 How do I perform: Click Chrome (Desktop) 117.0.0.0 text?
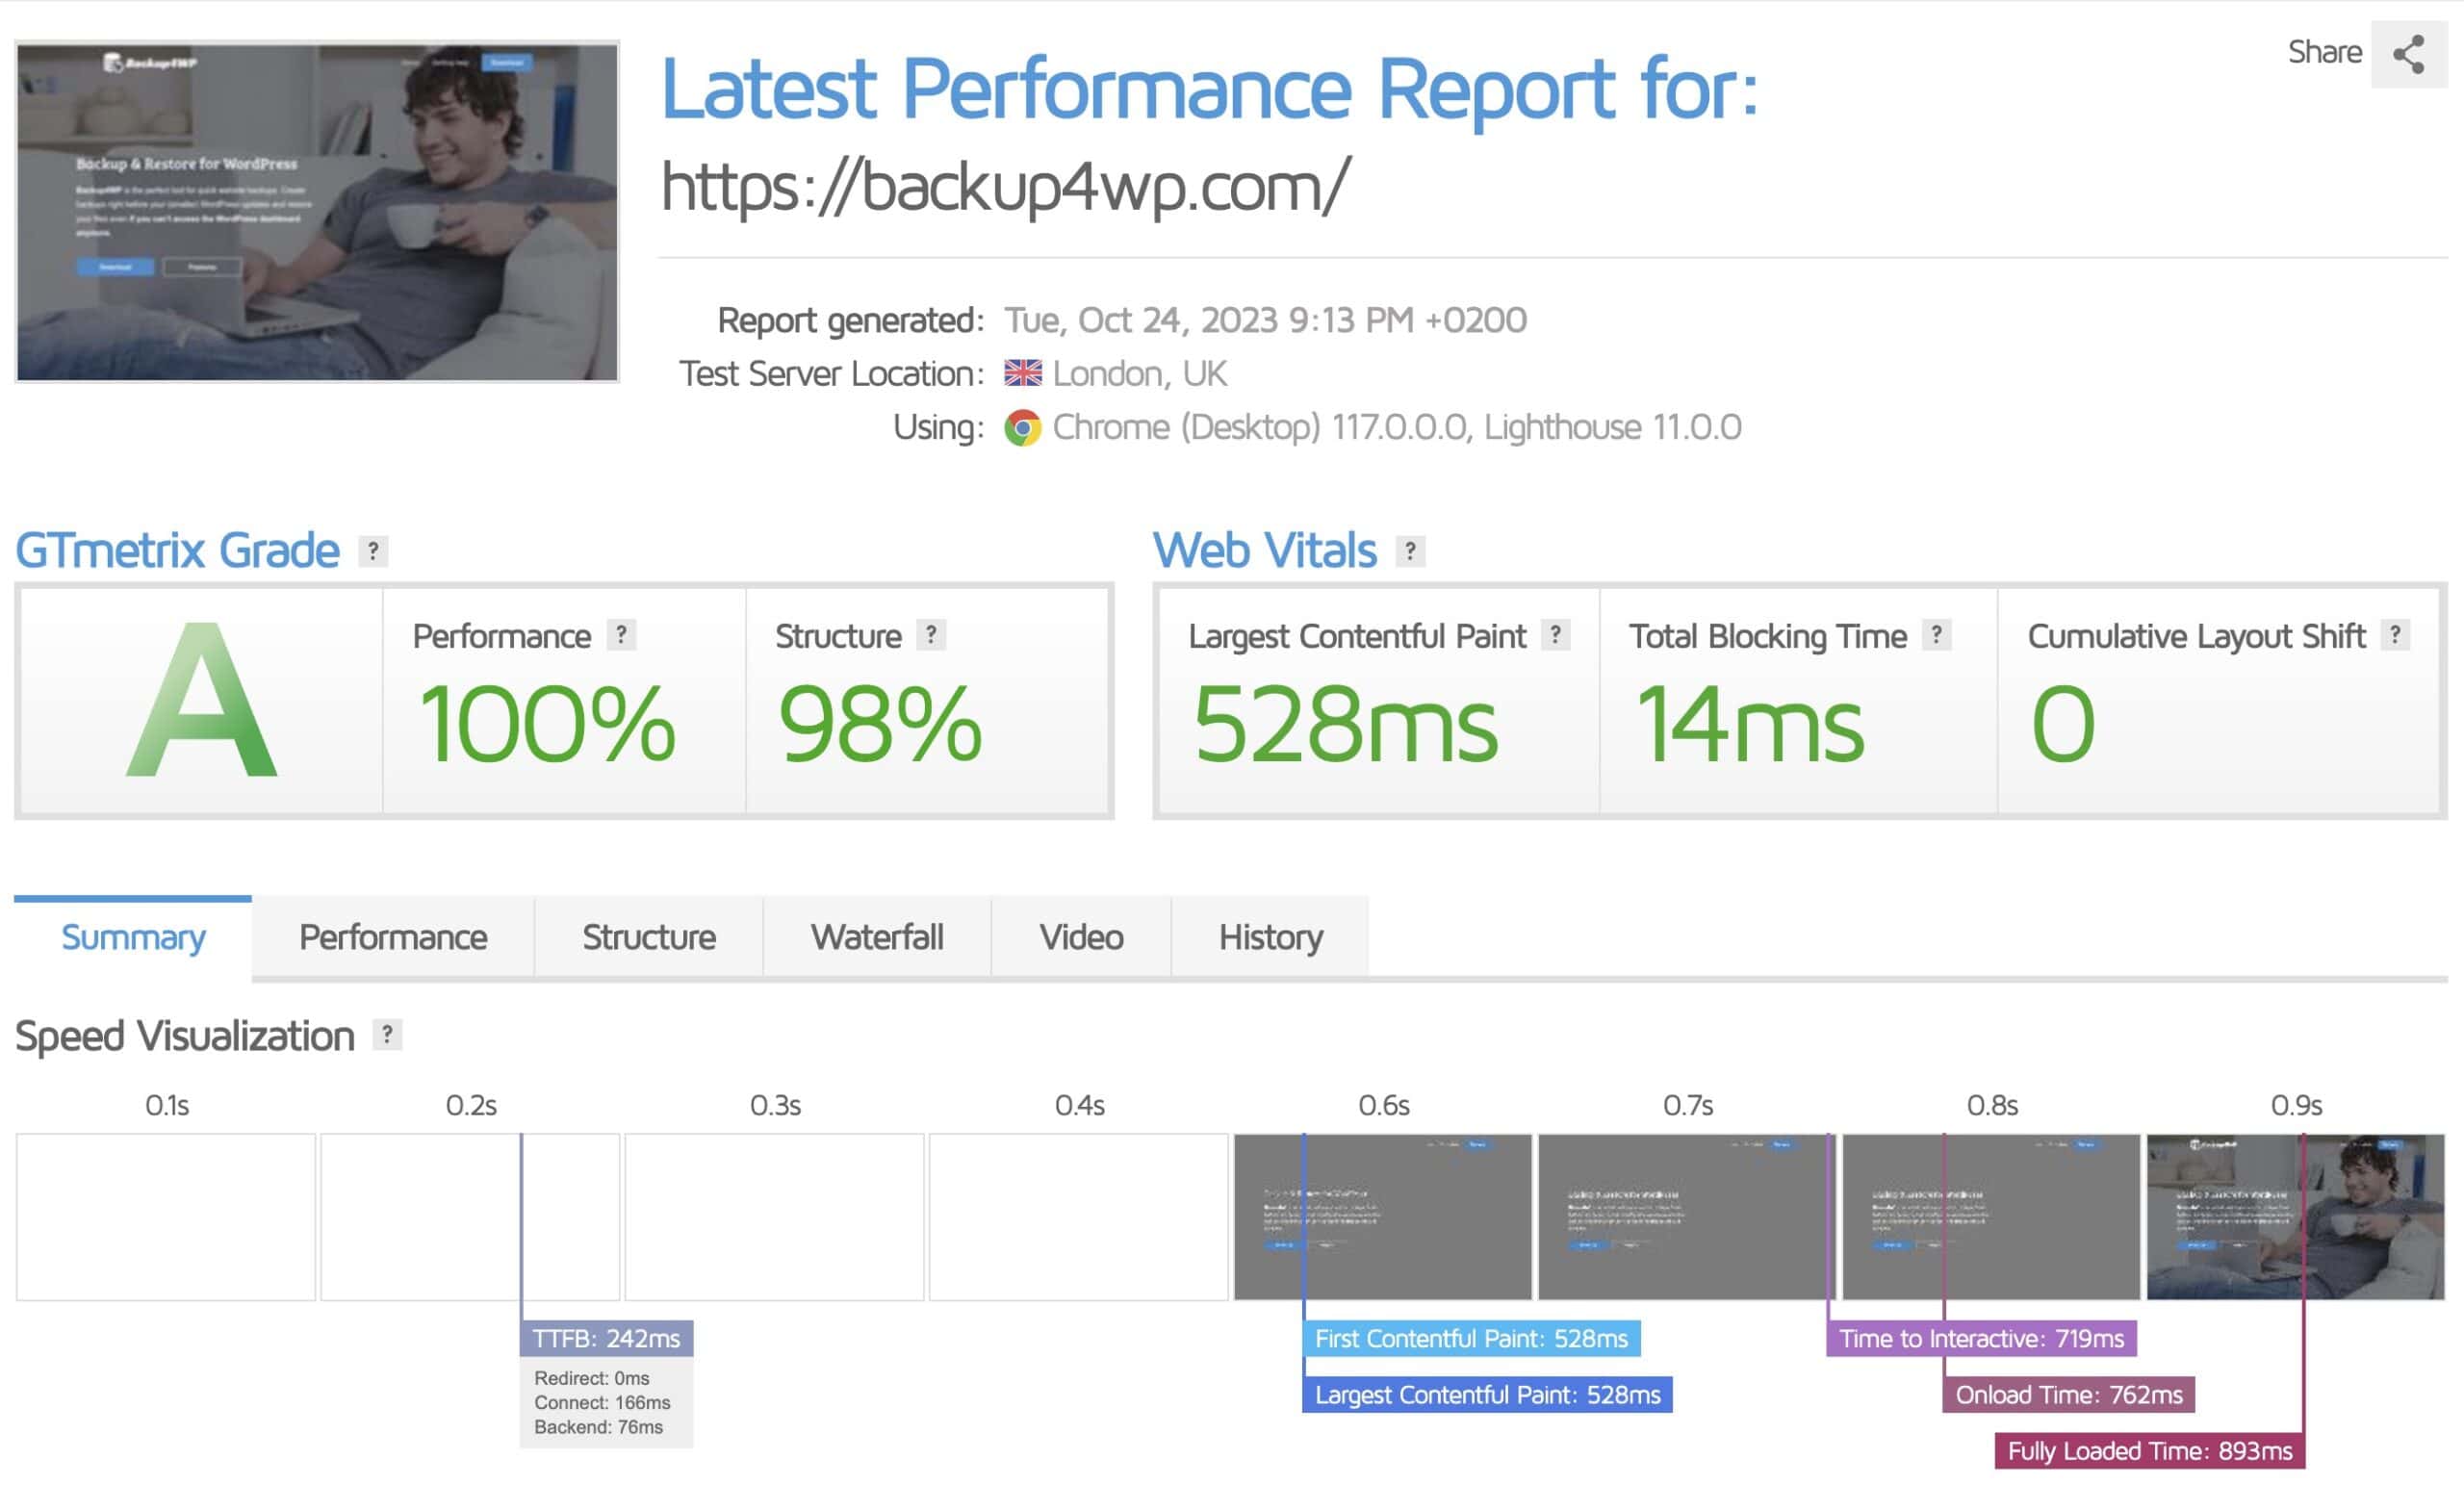click(1396, 428)
